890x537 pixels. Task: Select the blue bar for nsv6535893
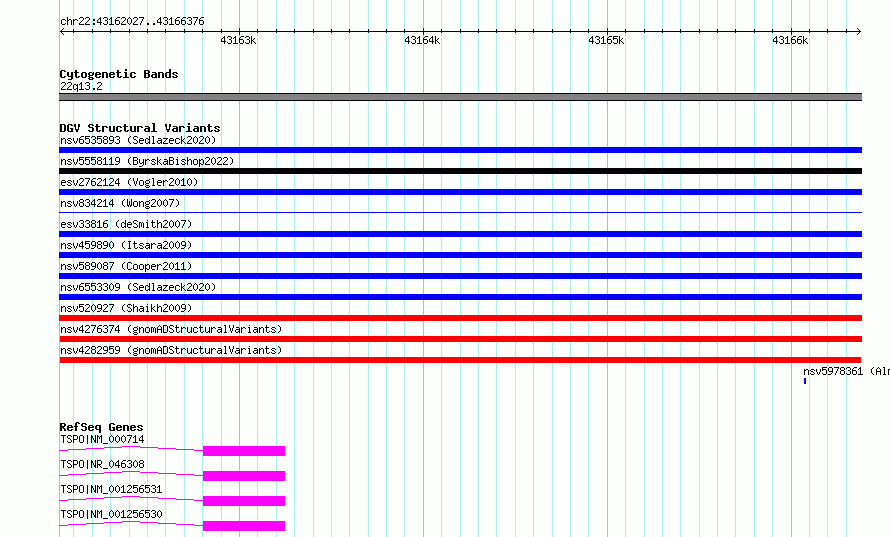[460, 150]
